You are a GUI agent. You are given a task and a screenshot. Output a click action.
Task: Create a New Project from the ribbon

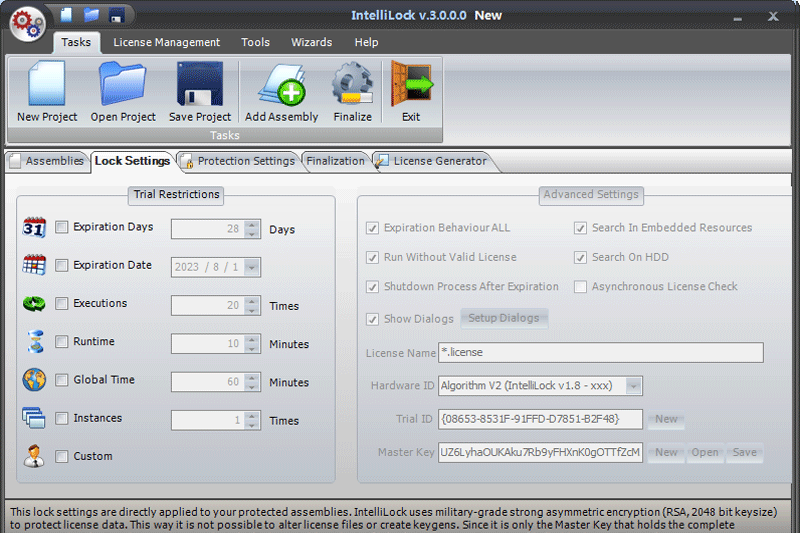47,92
